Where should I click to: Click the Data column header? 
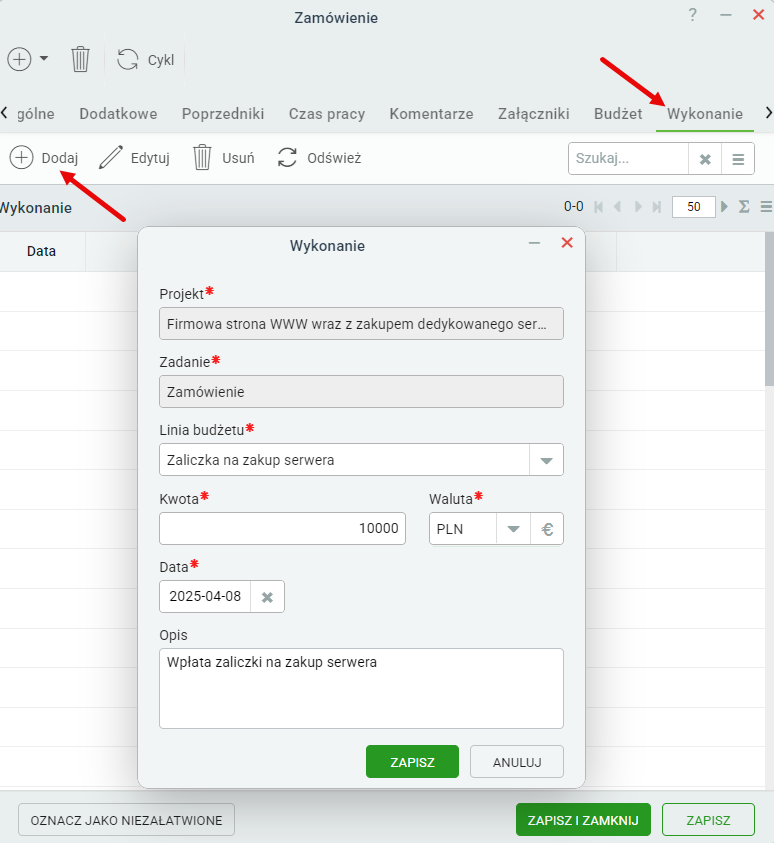(41, 251)
